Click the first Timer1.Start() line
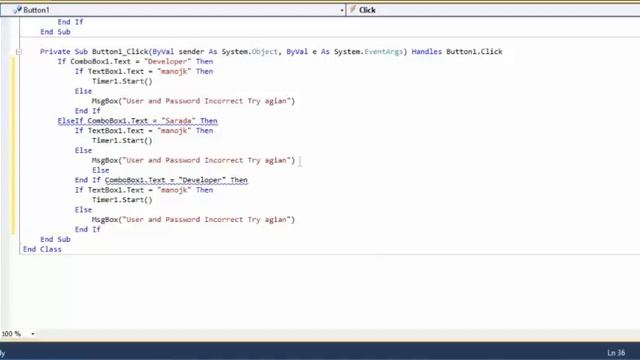 [x=122, y=81]
